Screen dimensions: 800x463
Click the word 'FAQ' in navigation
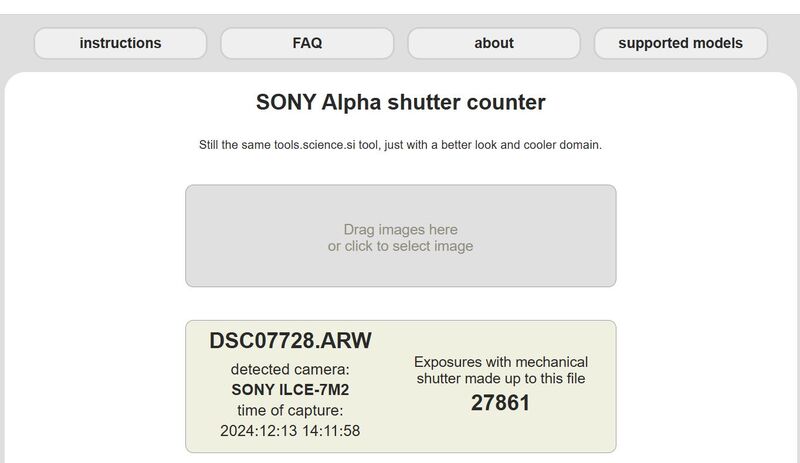pos(307,43)
